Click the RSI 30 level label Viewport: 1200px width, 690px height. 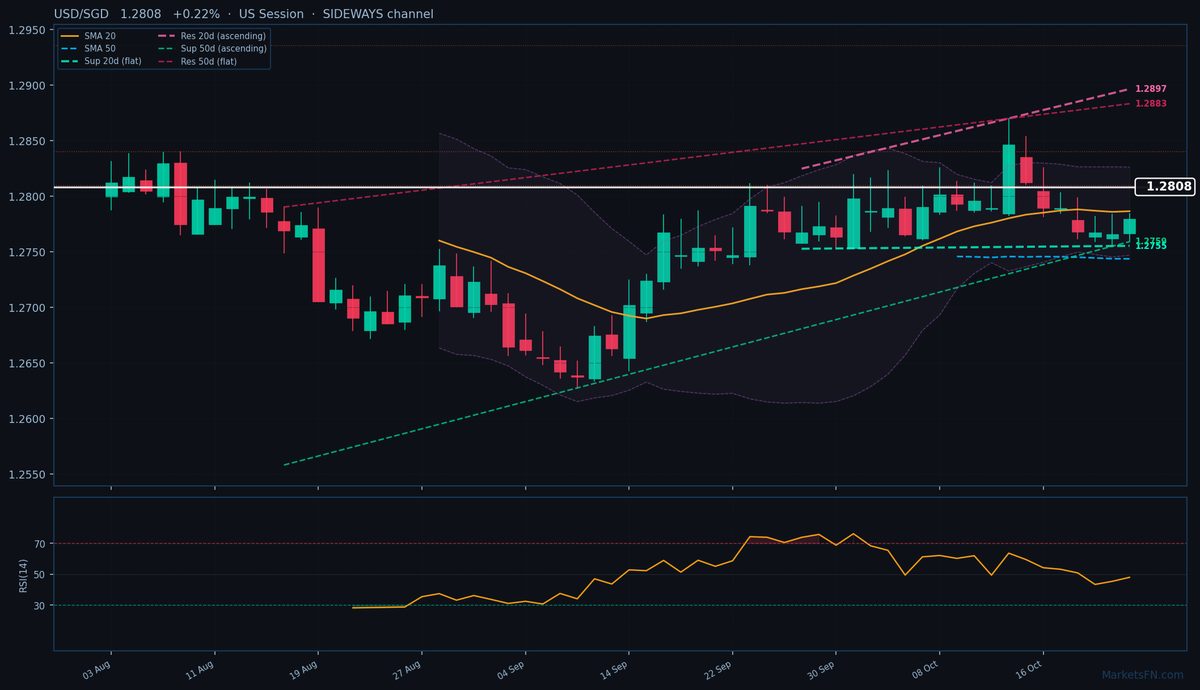point(40,606)
